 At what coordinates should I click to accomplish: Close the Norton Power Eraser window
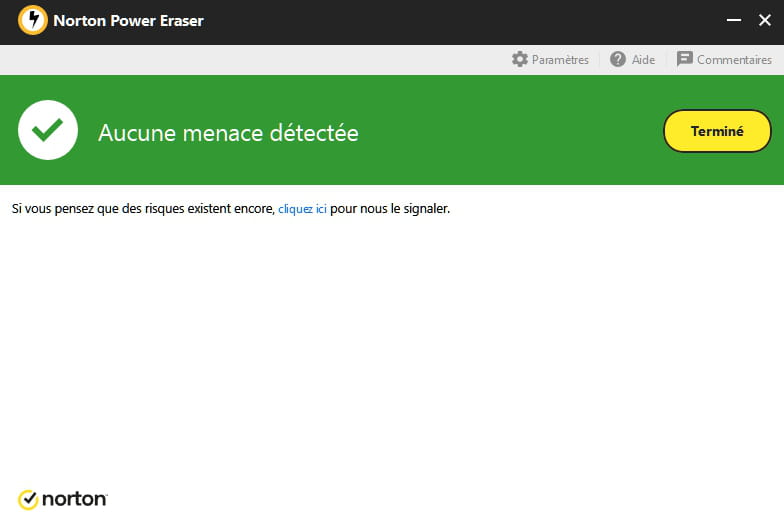(764, 20)
